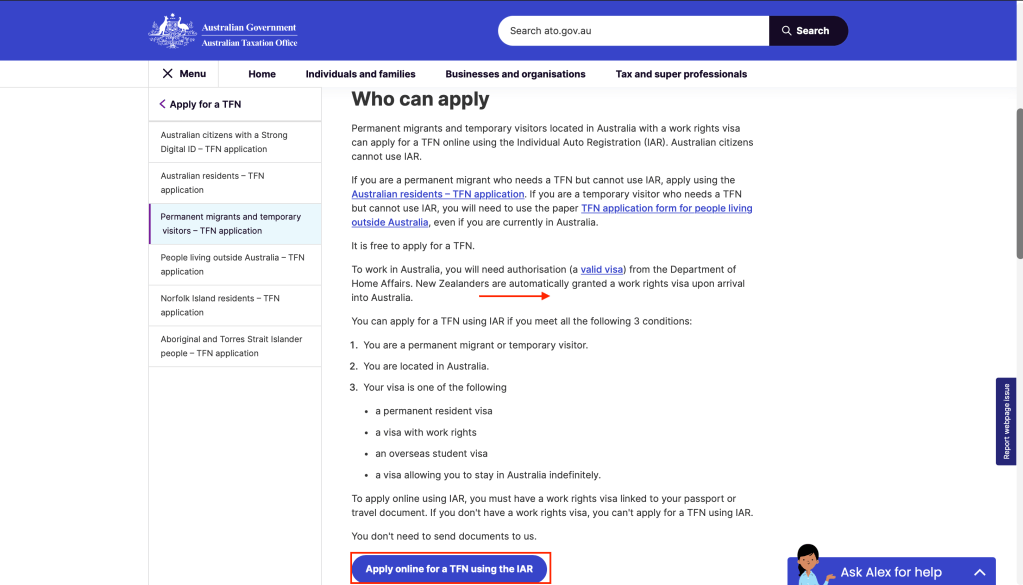Expand Ask Alex chat chevron
Viewport: 1023px width, 585px height.
coord(979,572)
